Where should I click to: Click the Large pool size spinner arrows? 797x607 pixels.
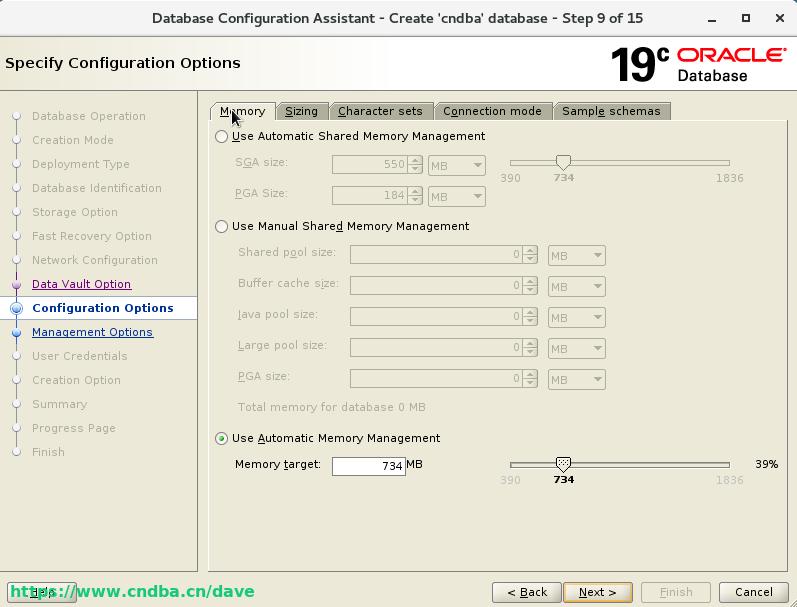pyautogui.click(x=530, y=348)
